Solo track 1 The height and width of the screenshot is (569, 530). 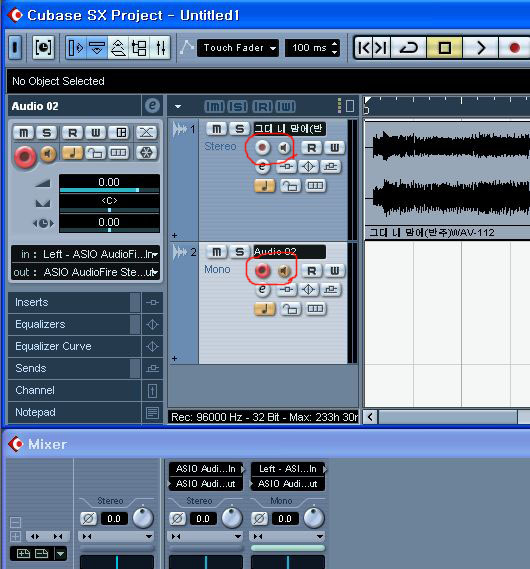pyautogui.click(x=239, y=128)
